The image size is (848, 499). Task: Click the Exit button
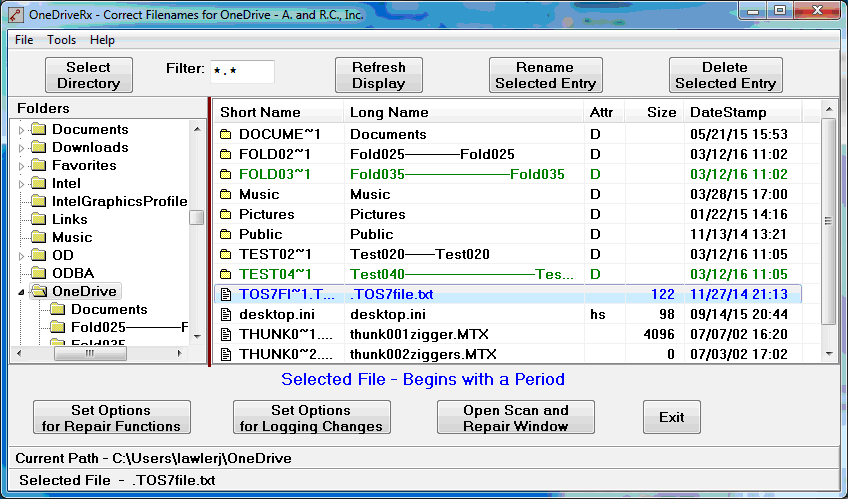(672, 417)
